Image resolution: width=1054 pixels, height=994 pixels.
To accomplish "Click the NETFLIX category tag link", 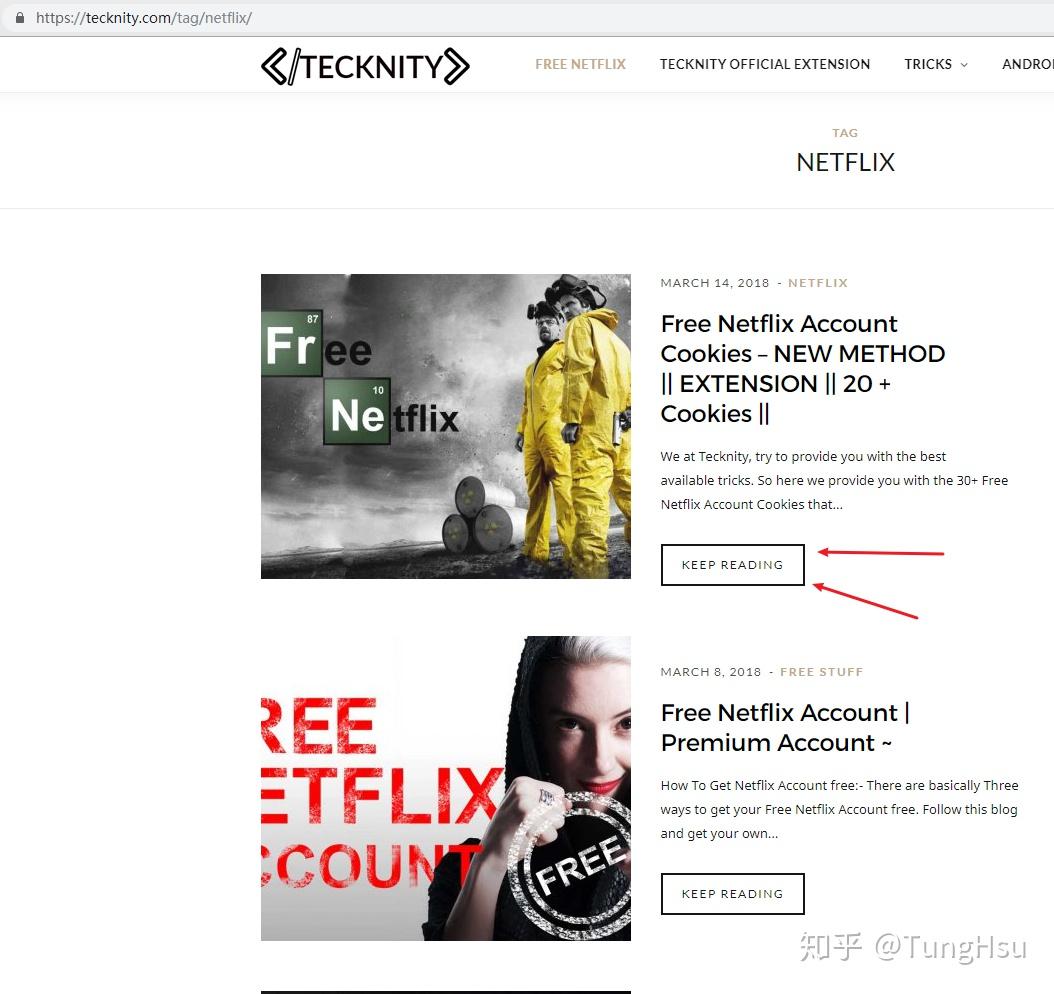I will point(817,283).
